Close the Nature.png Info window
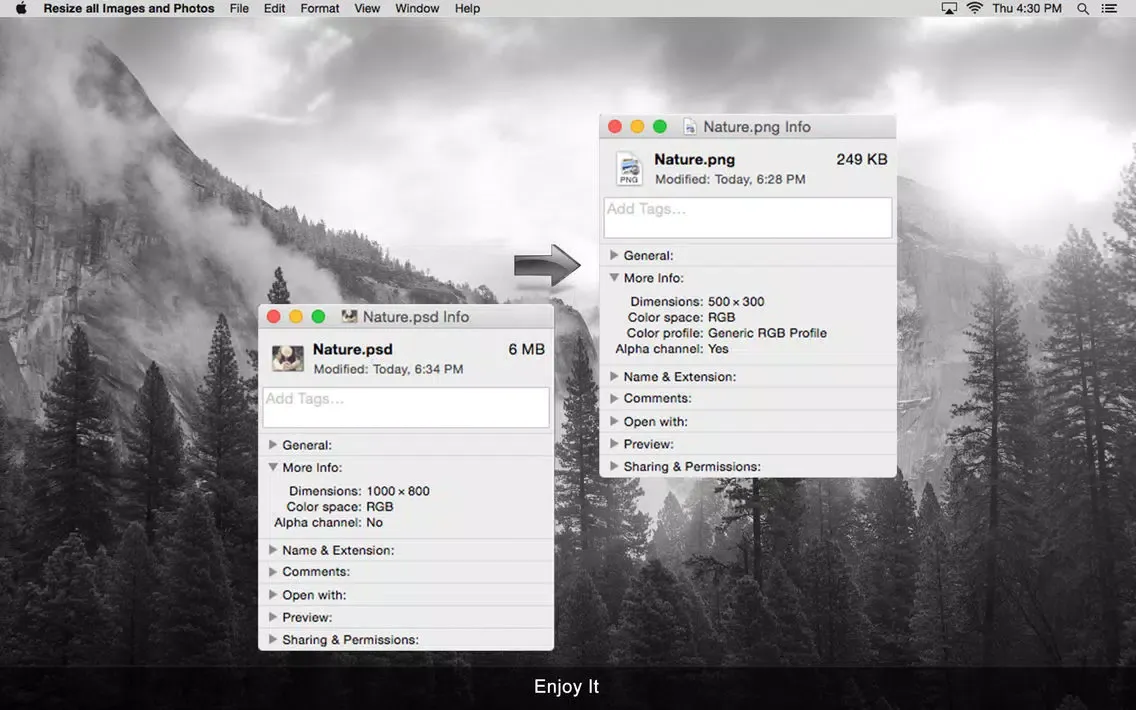Image resolution: width=1136 pixels, height=710 pixels. point(615,127)
